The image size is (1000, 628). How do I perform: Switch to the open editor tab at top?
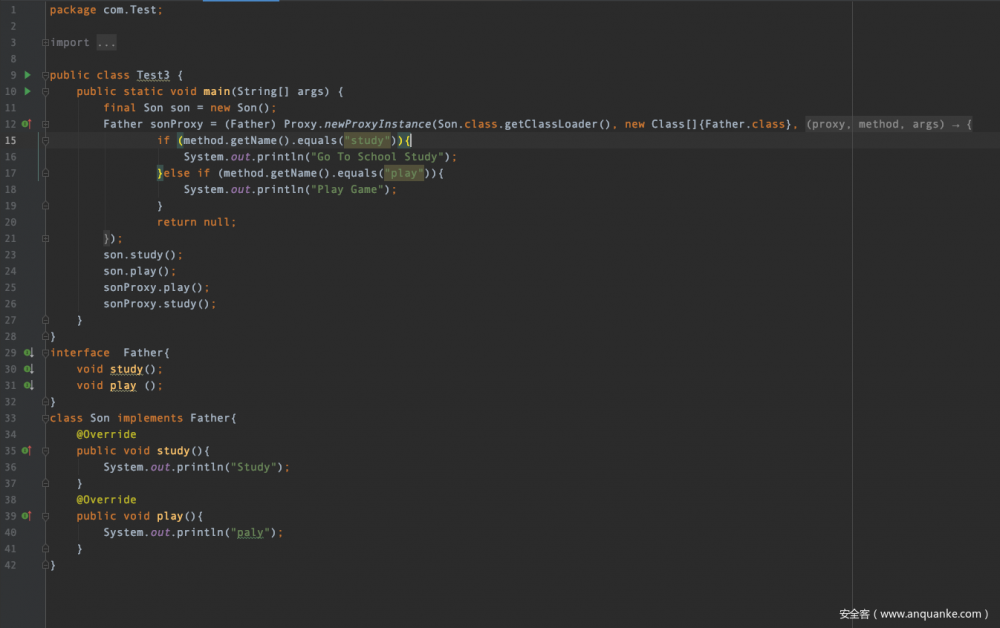coord(240,3)
